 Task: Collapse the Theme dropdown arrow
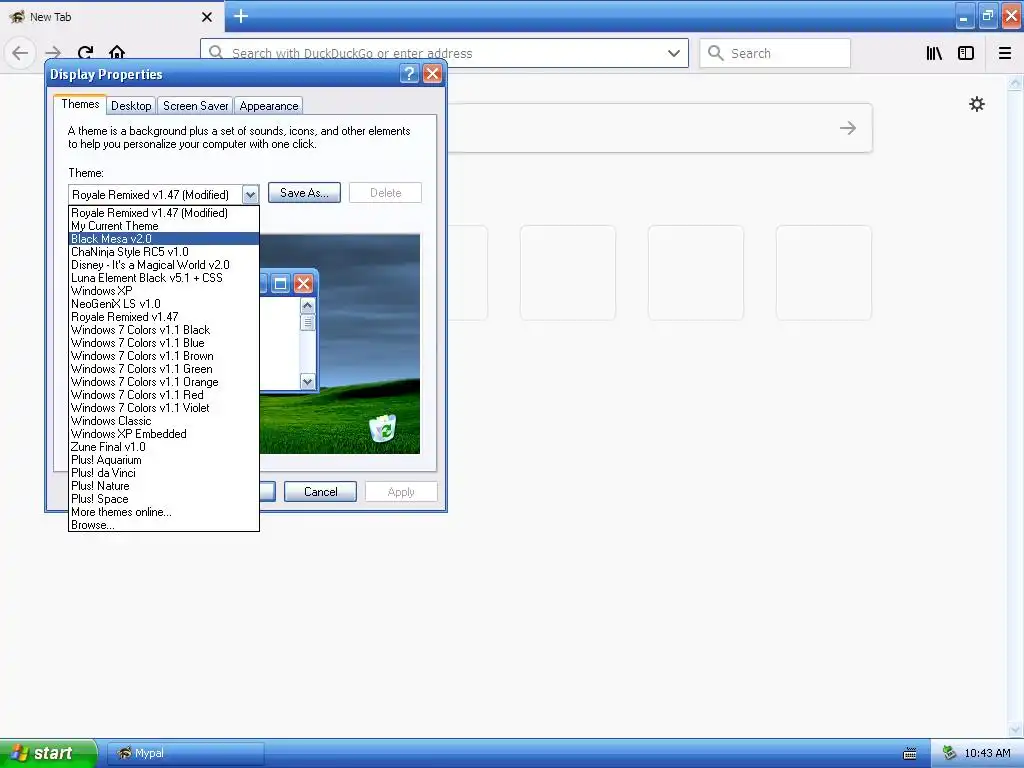click(250, 195)
